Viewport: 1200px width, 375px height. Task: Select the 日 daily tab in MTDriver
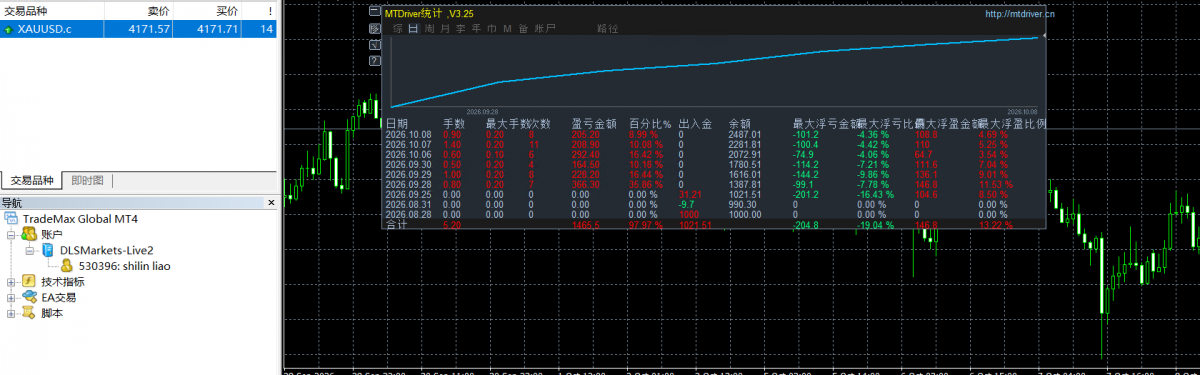pyautogui.click(x=413, y=29)
